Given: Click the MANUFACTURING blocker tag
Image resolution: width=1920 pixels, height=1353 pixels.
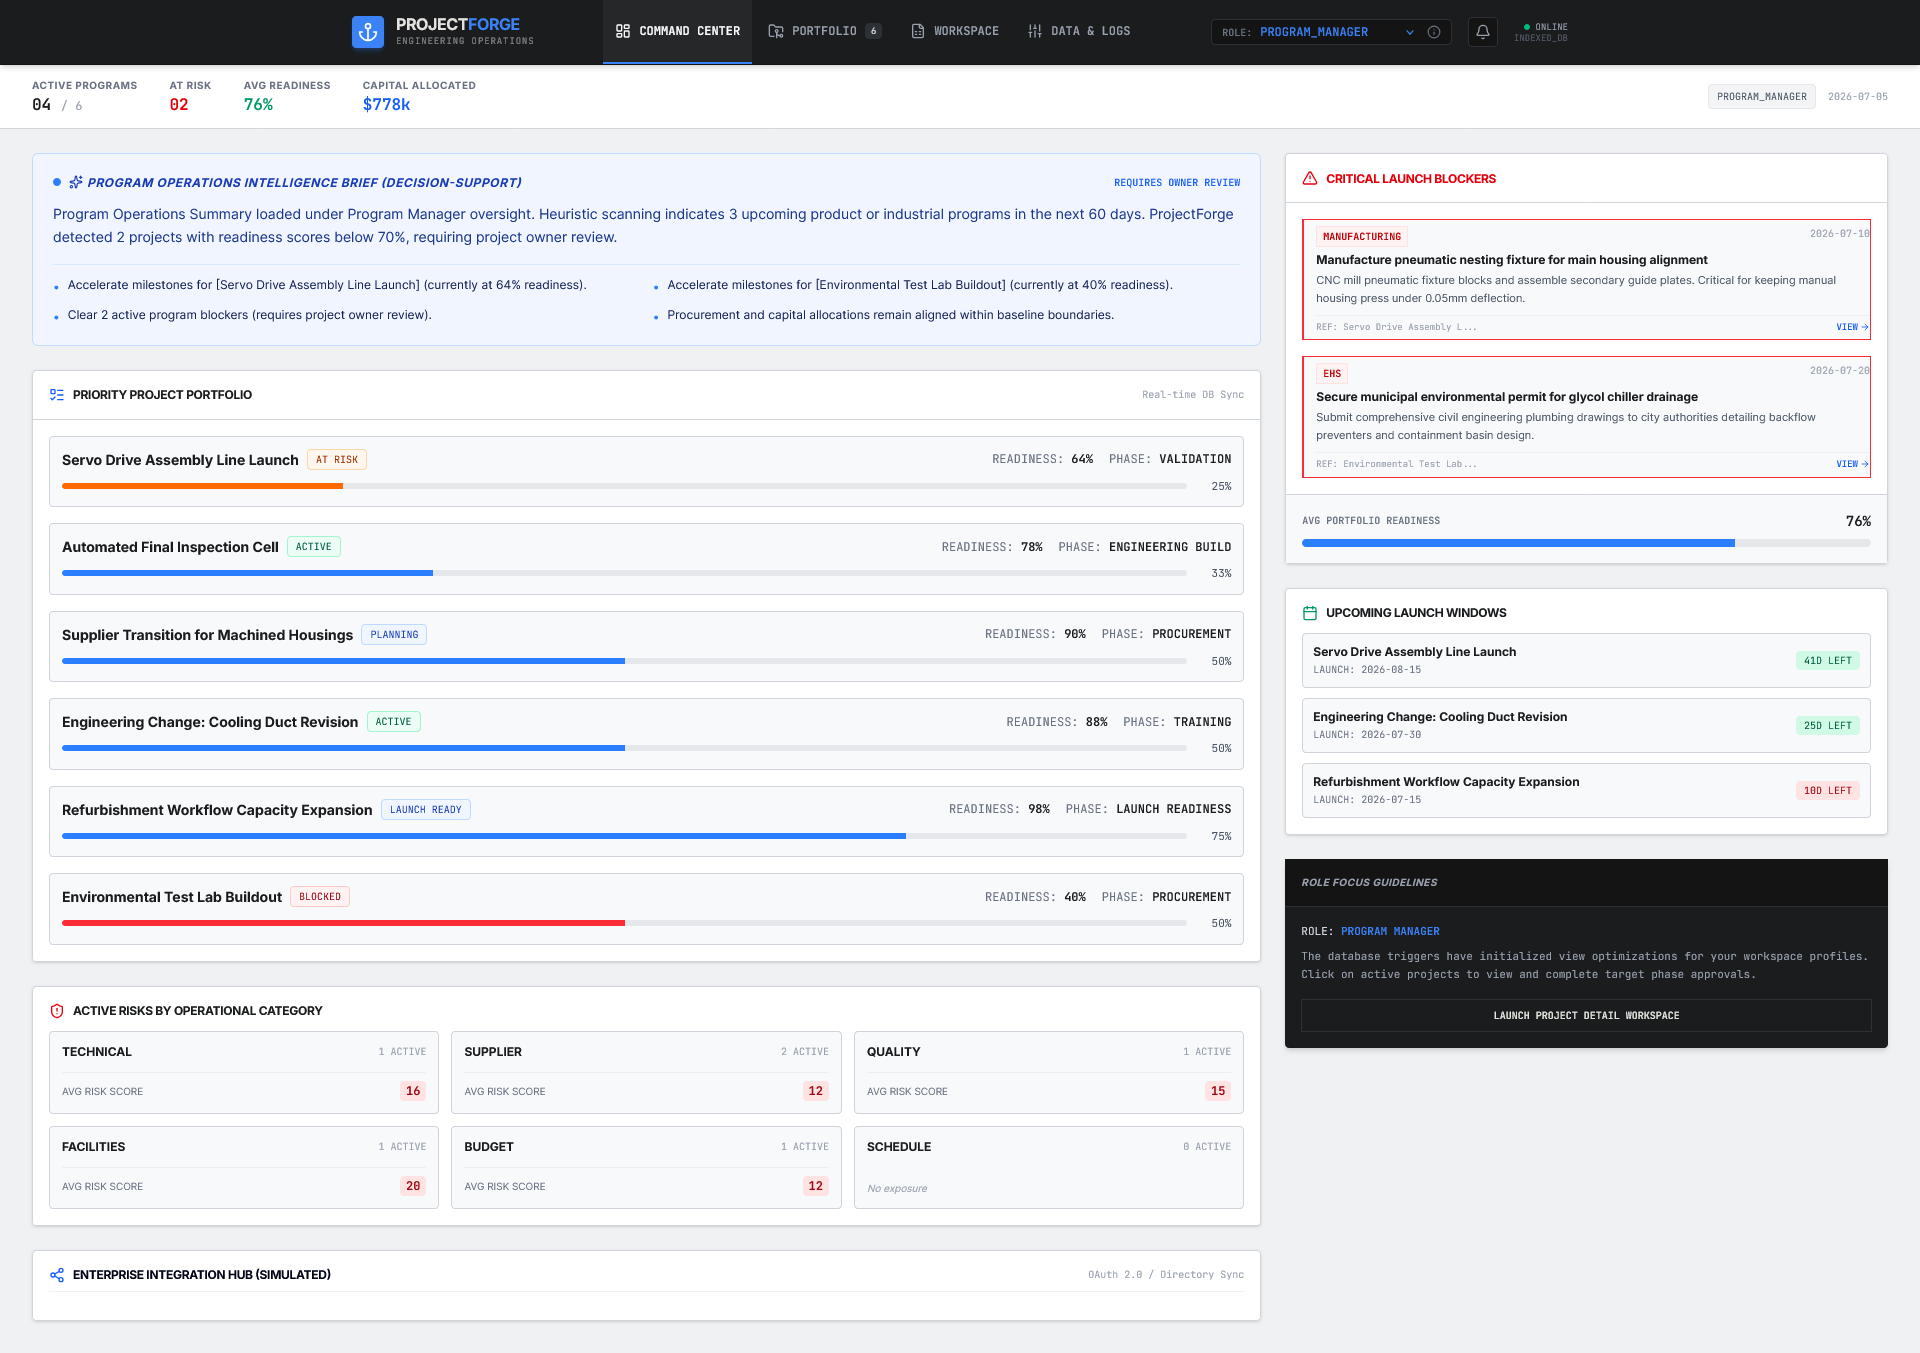Looking at the screenshot, I should tap(1362, 237).
